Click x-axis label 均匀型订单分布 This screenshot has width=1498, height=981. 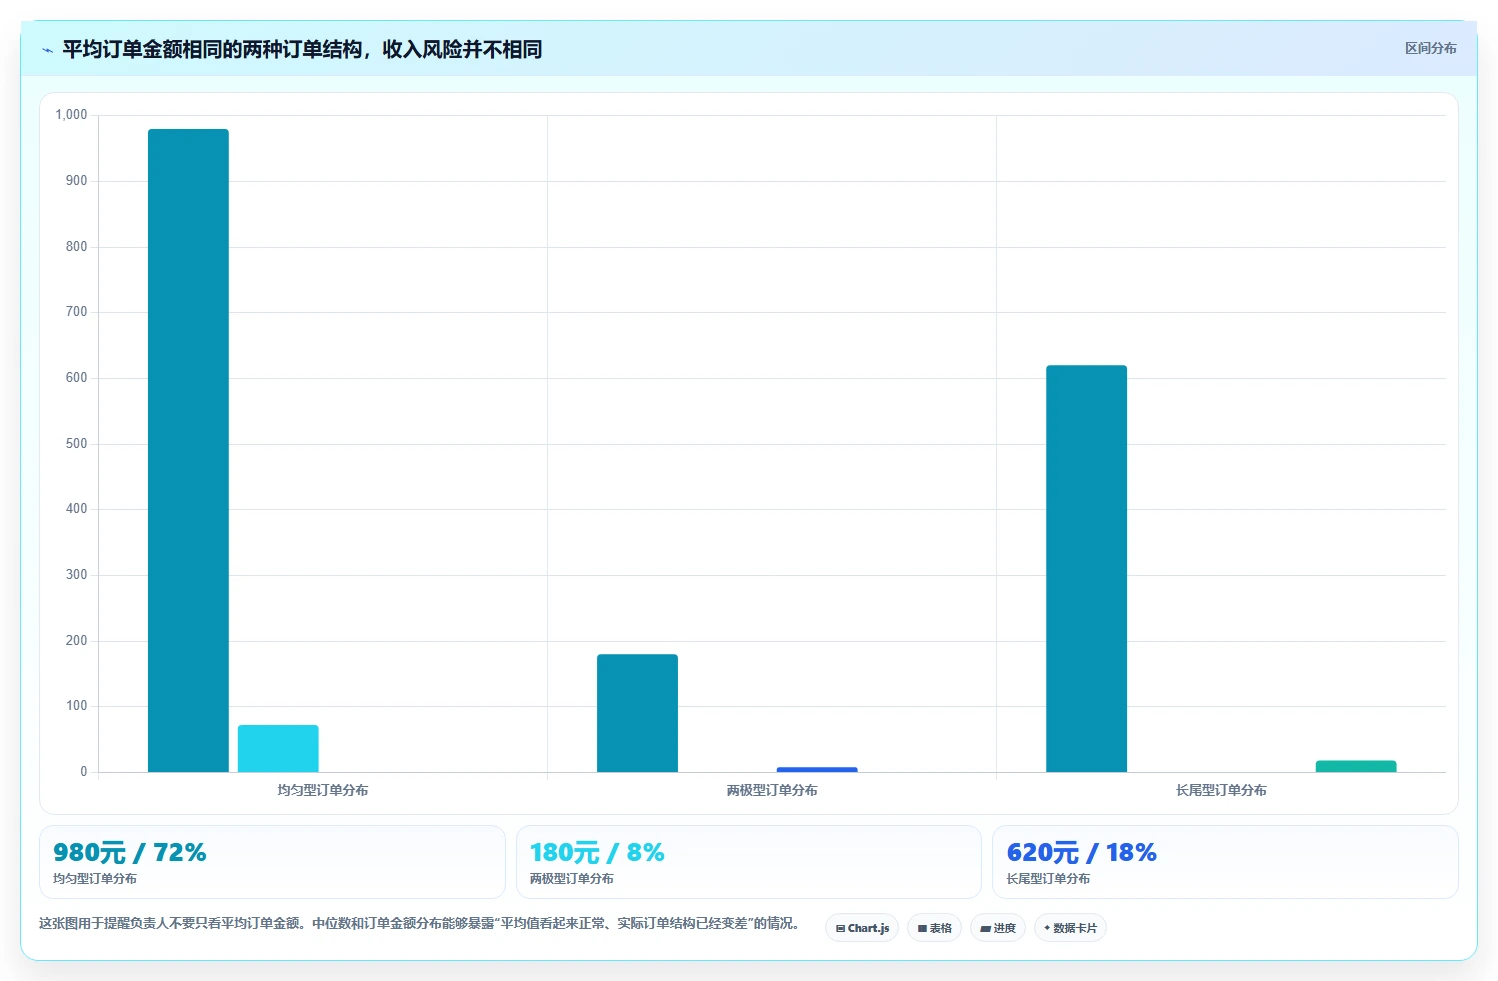tap(322, 790)
